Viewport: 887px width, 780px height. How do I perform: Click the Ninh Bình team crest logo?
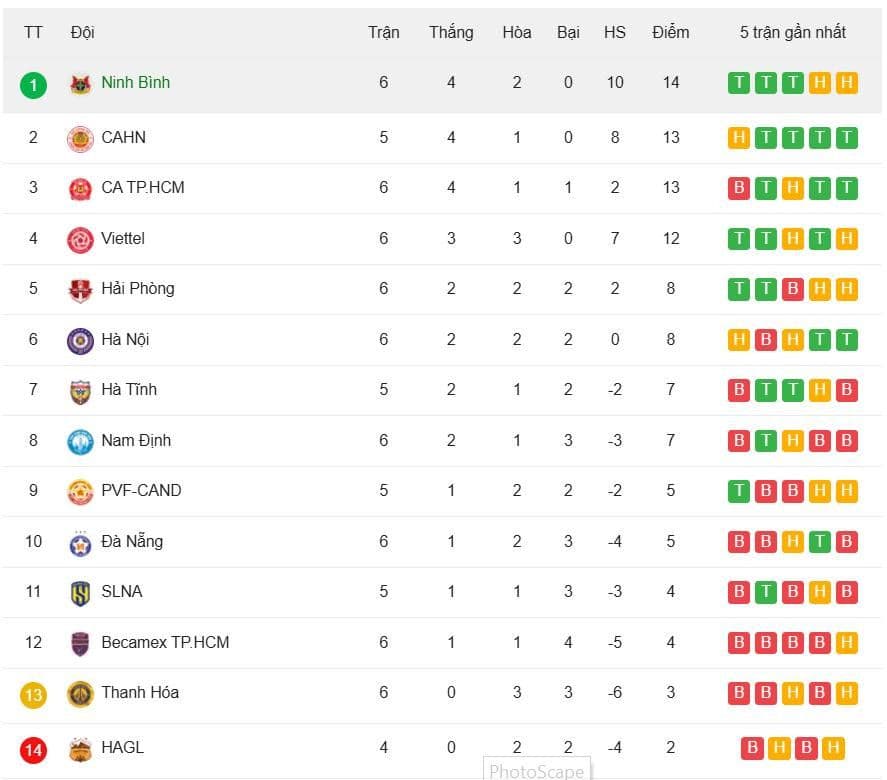[x=79, y=83]
